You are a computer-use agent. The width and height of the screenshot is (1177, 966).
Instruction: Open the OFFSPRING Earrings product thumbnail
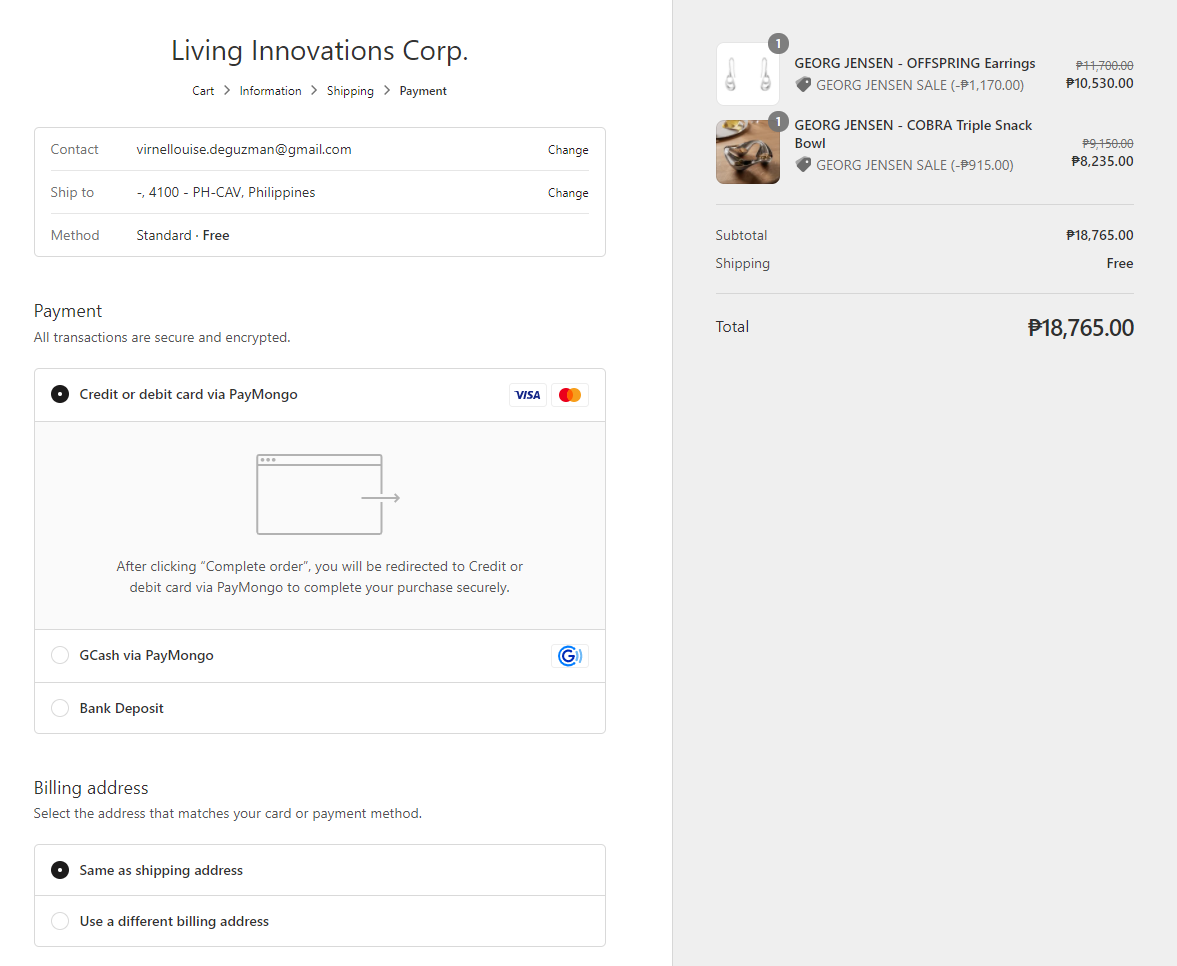click(x=748, y=74)
